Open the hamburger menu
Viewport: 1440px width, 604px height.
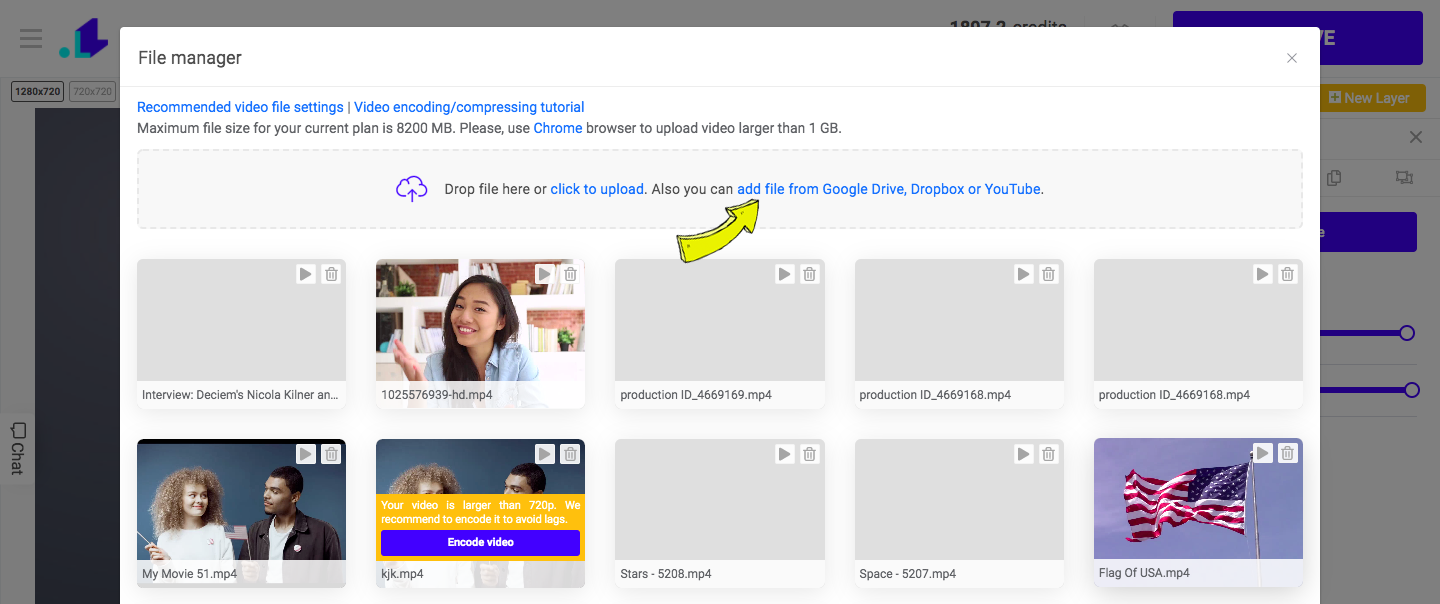pyautogui.click(x=31, y=39)
